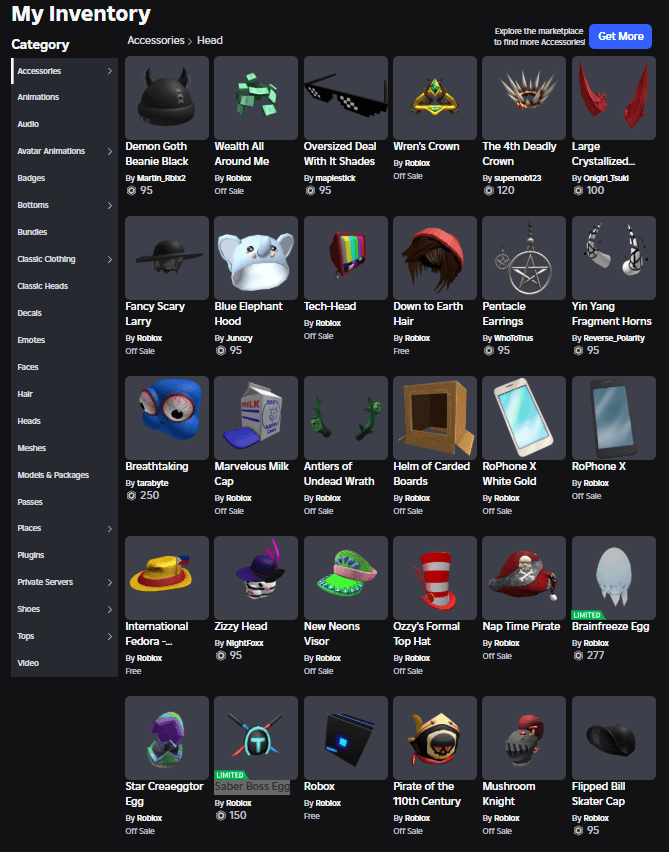Open Models & Packages category
Viewport: 669px width, 852px height.
[53, 475]
